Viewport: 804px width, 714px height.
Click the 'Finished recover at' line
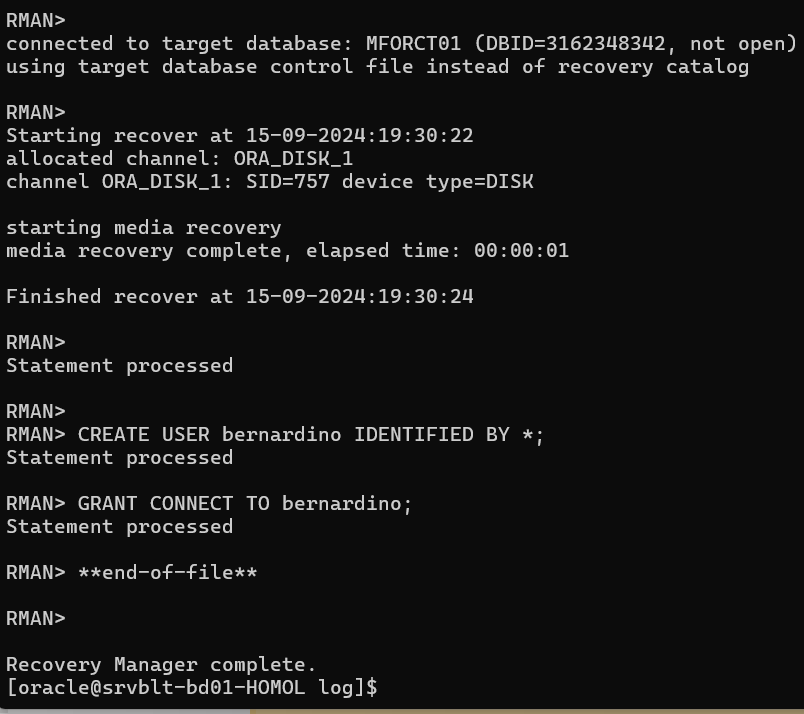pyautogui.click(x=239, y=296)
